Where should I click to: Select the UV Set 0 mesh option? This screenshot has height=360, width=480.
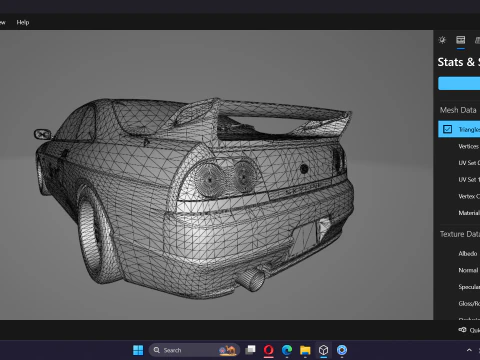[x=469, y=163]
